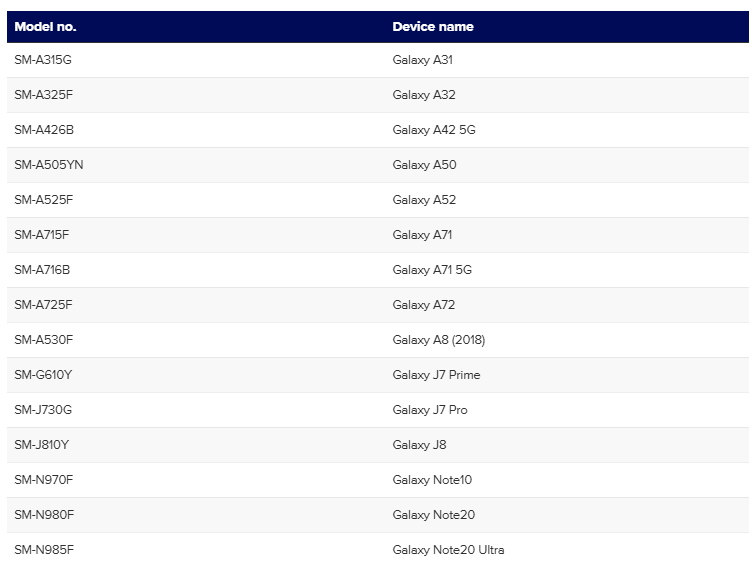Screen dimensions: 756x567
Task: Click the 'Device name' column header
Action: pos(432,27)
